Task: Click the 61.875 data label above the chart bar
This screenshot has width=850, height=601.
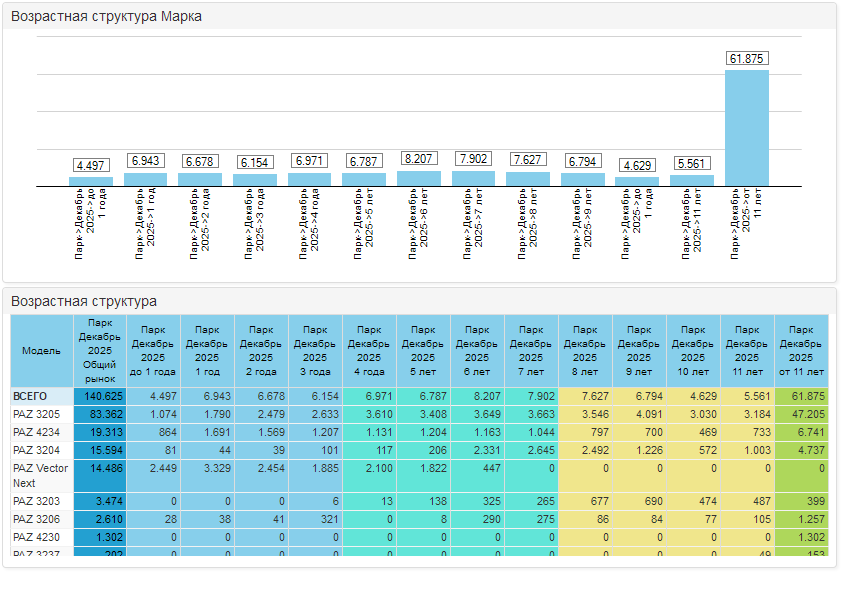Action: click(746, 59)
